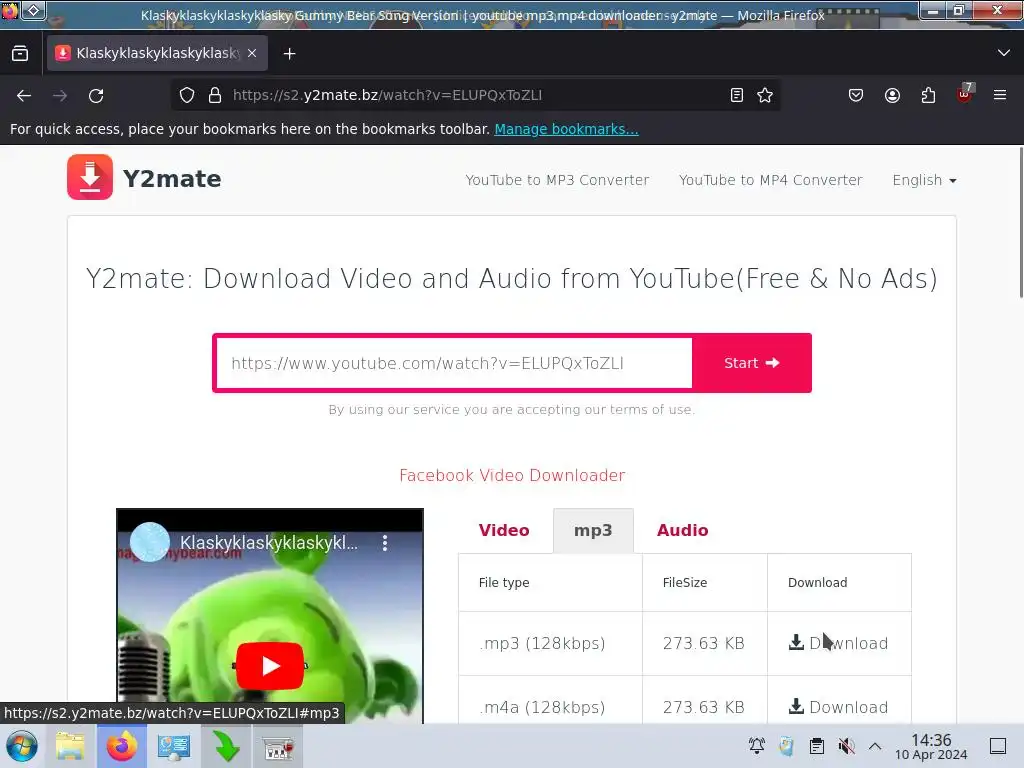Play the embedded YouTube video
Screen dimensions: 1024x768
pos(270,666)
